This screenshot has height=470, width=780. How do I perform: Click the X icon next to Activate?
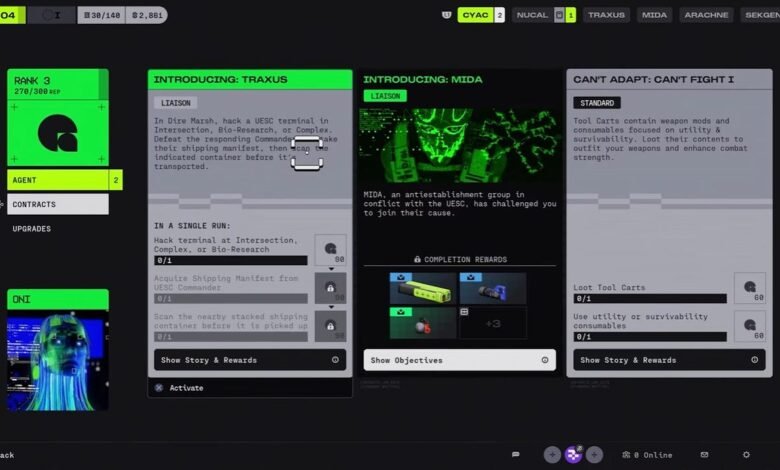159,388
